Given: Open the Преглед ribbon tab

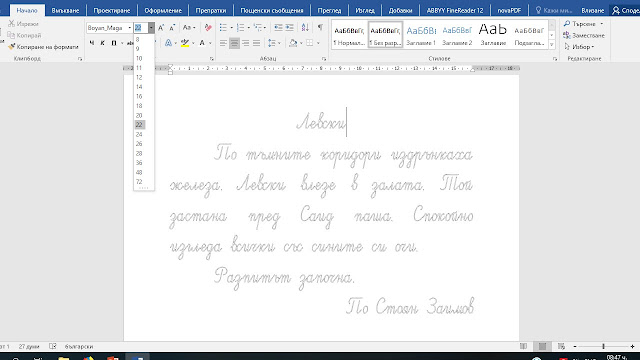Looking at the screenshot, I should tap(329, 10).
